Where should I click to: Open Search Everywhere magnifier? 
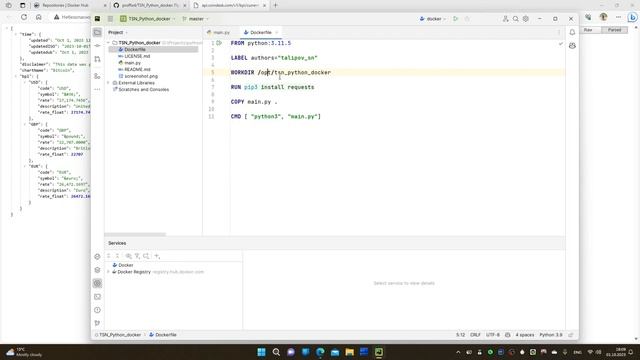pyautogui.click(x=516, y=19)
